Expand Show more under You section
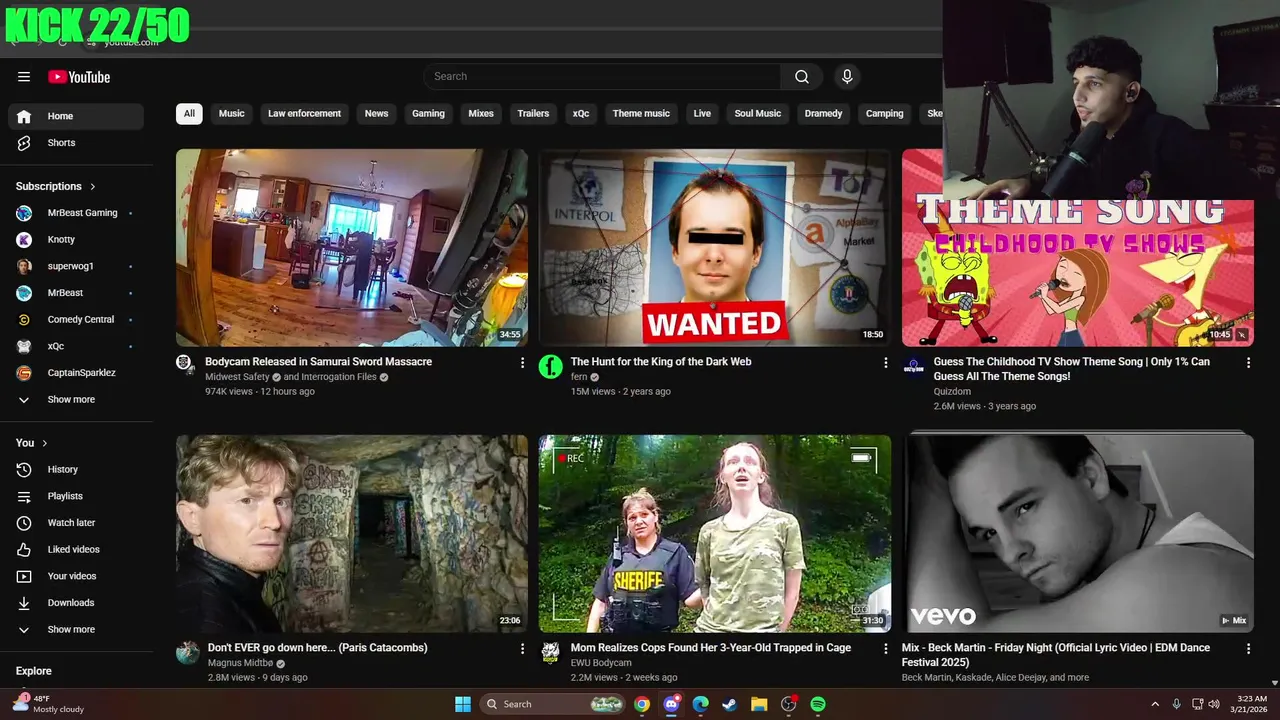 76,630
